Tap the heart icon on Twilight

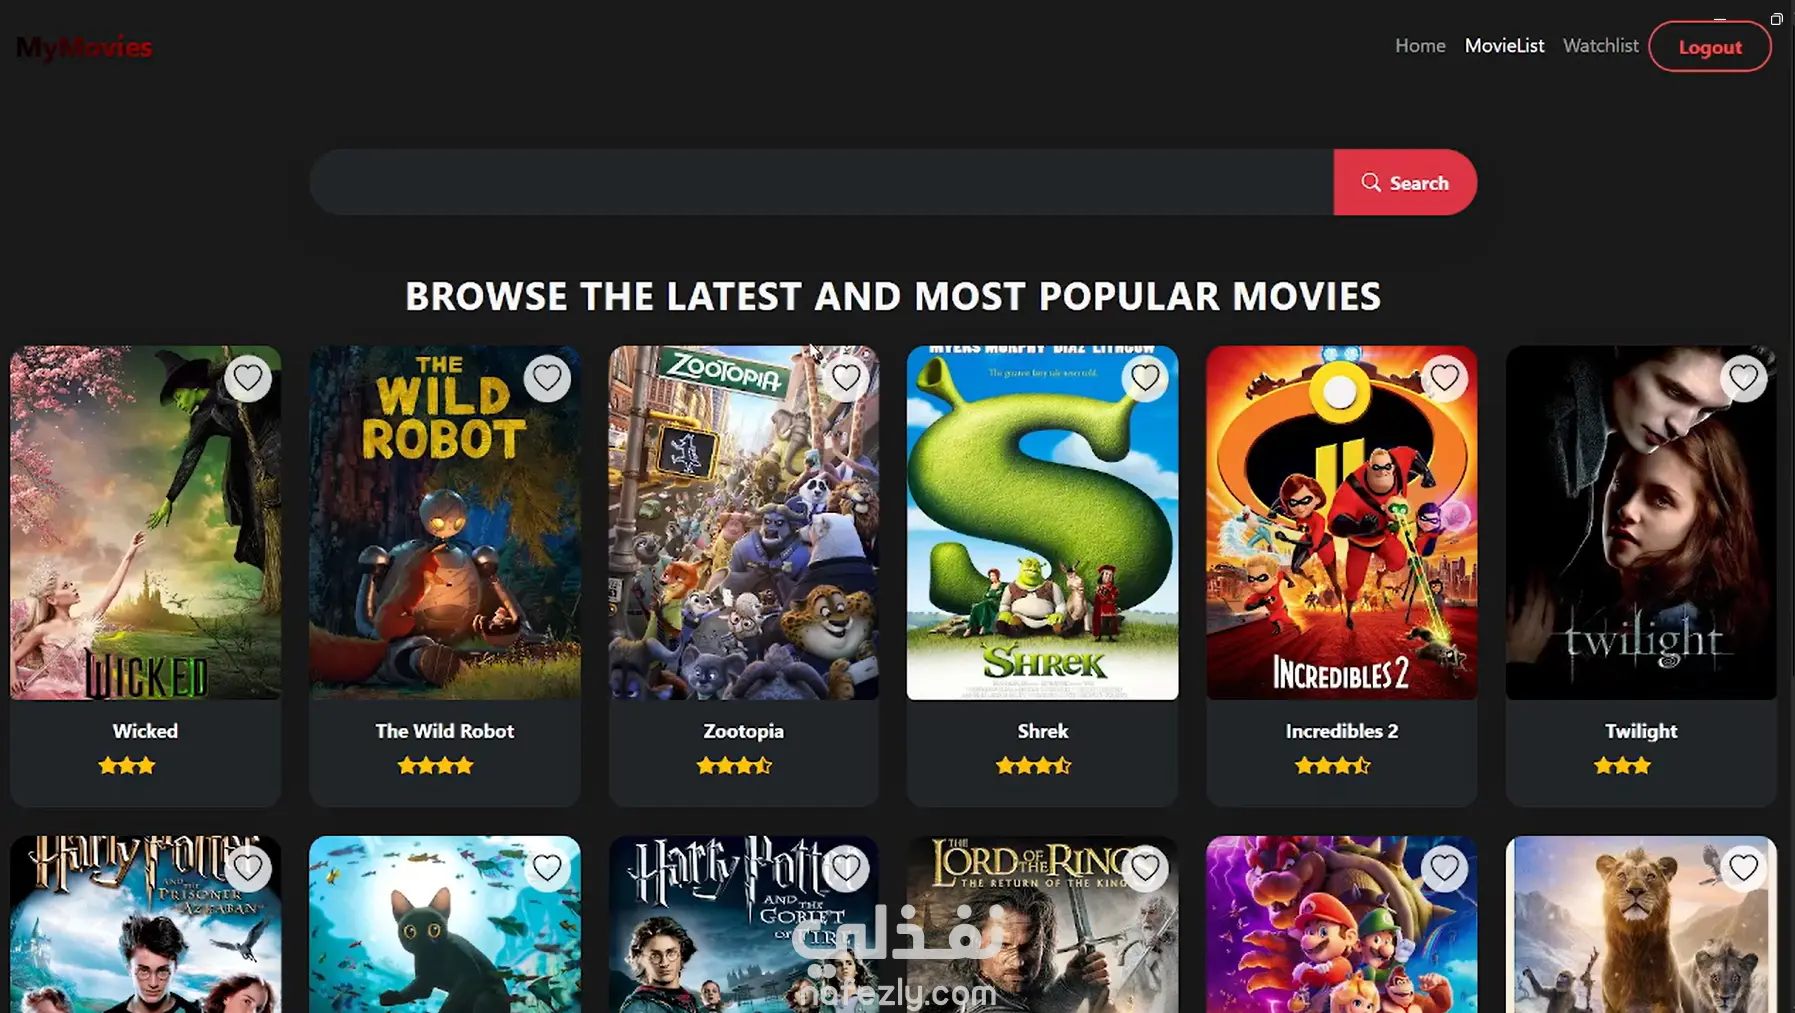(1744, 378)
